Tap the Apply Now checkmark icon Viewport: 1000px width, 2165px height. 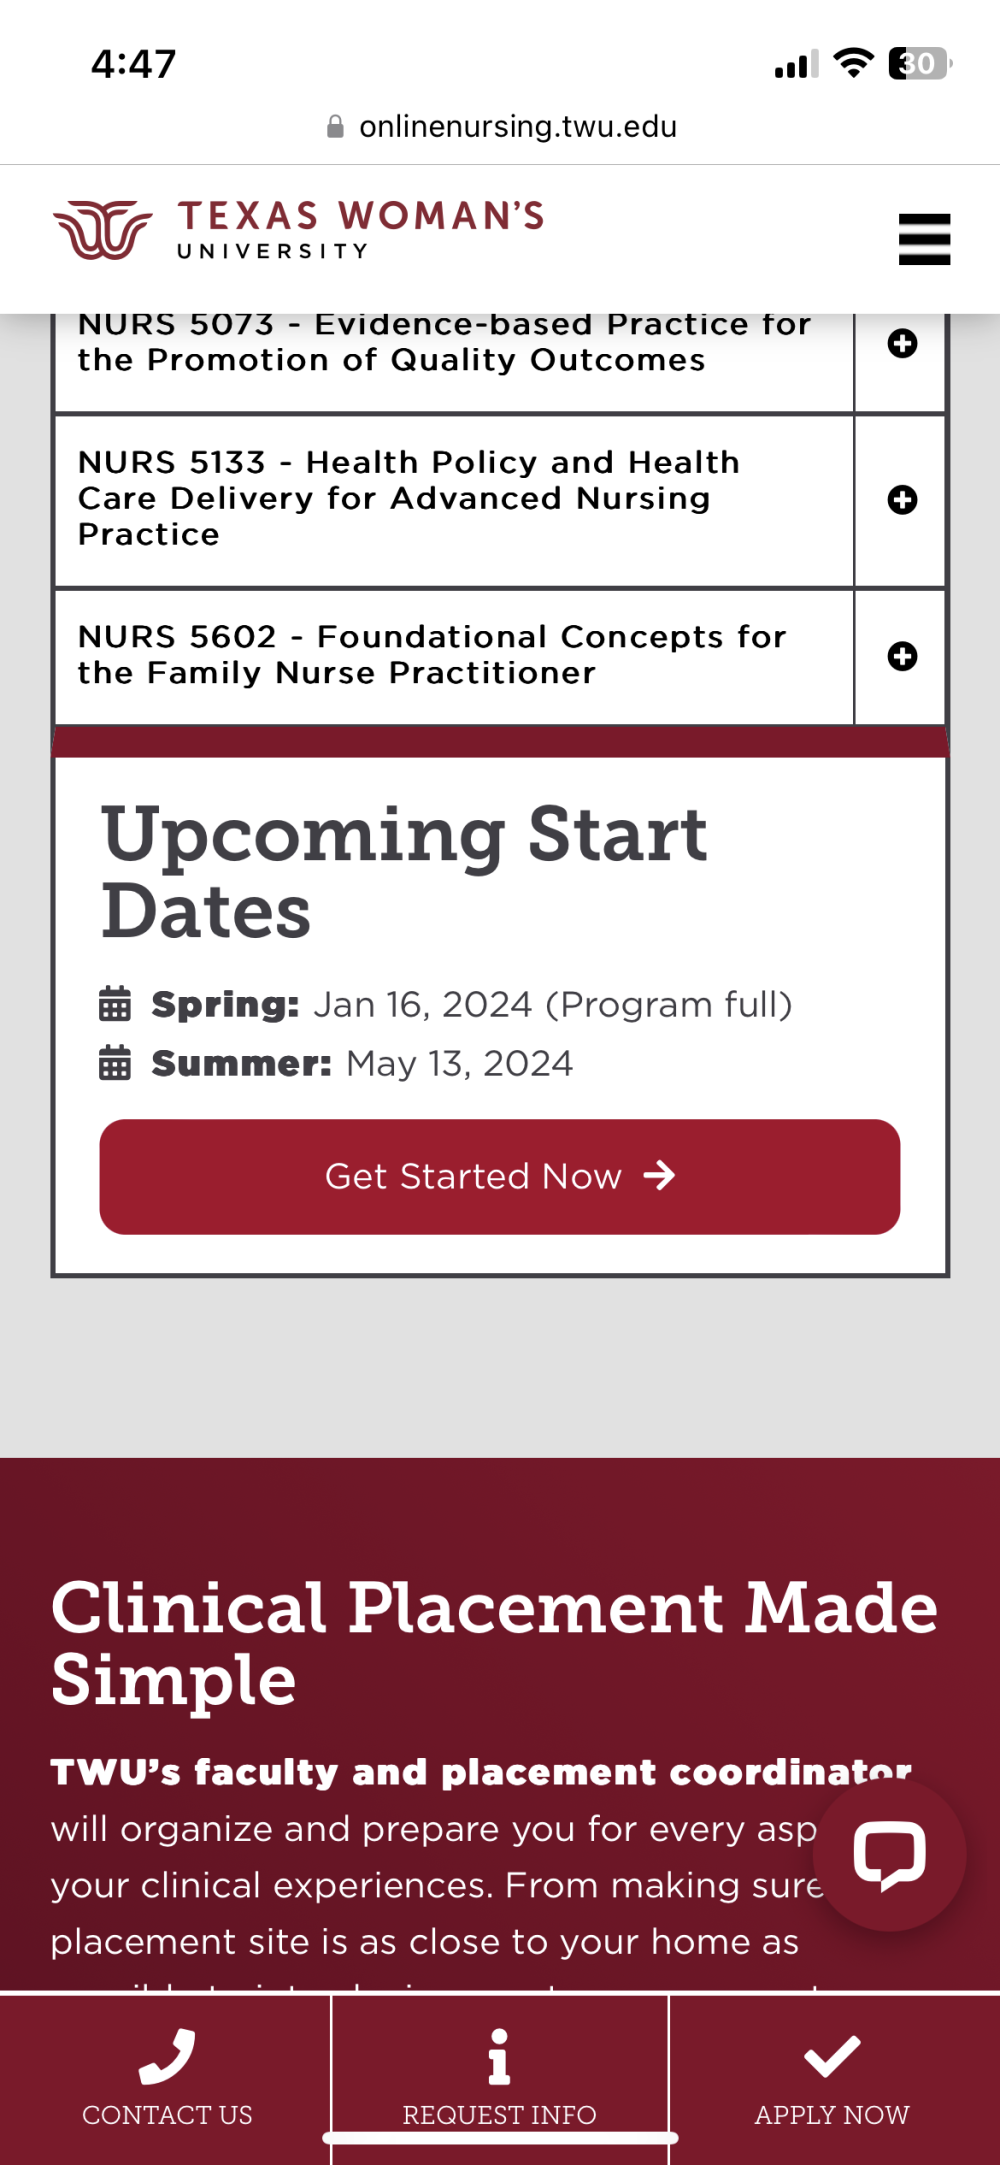(832, 2056)
